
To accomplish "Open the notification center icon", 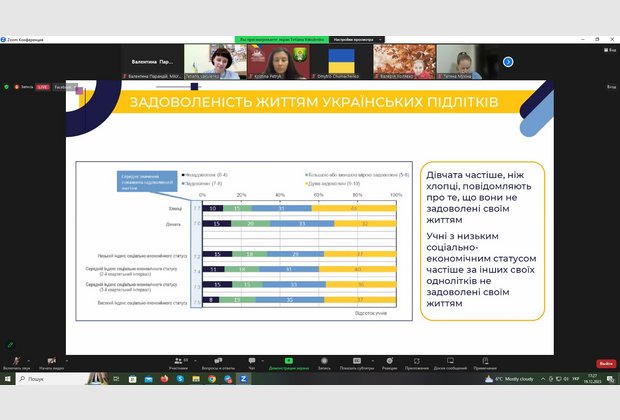I will [x=611, y=379].
